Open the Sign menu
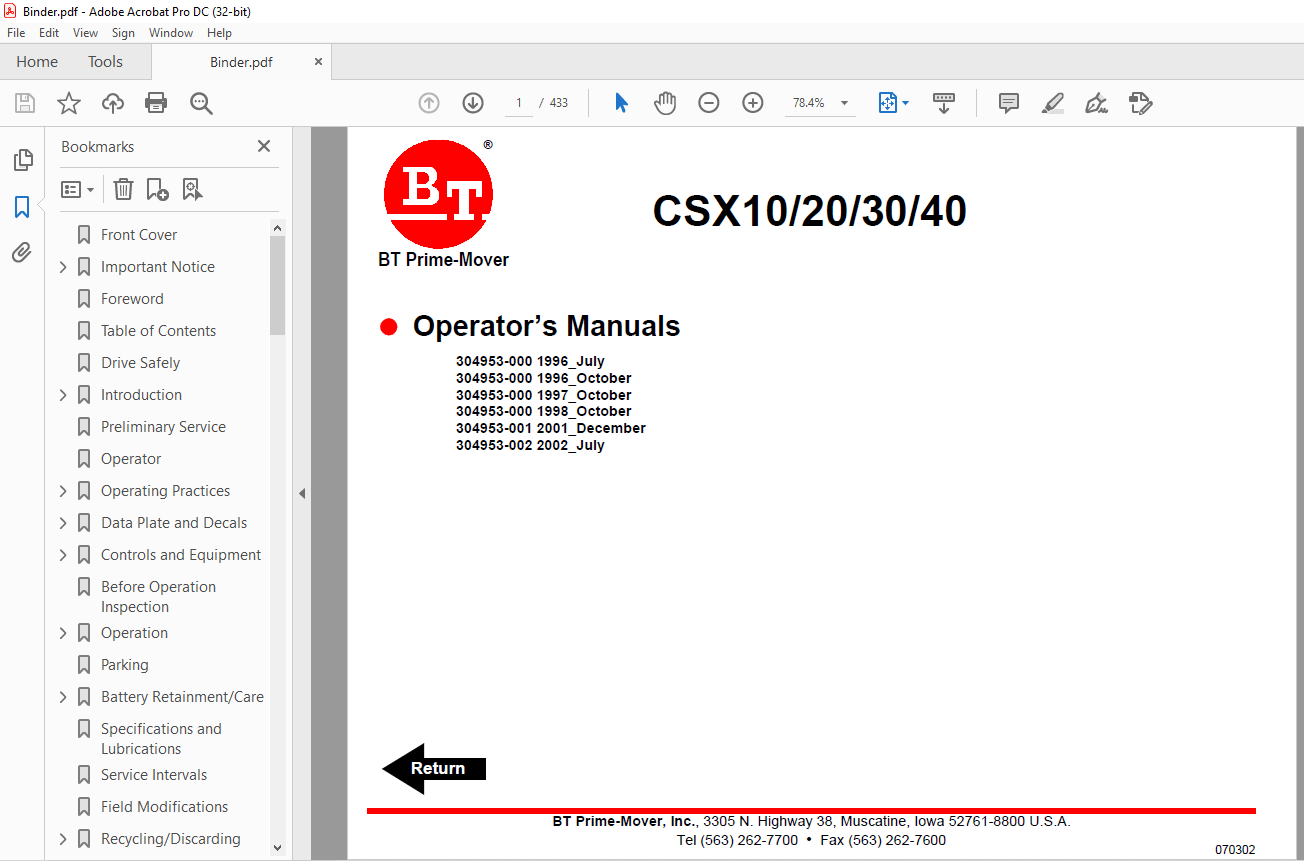Viewport: 1304px width, 861px height. point(123,33)
